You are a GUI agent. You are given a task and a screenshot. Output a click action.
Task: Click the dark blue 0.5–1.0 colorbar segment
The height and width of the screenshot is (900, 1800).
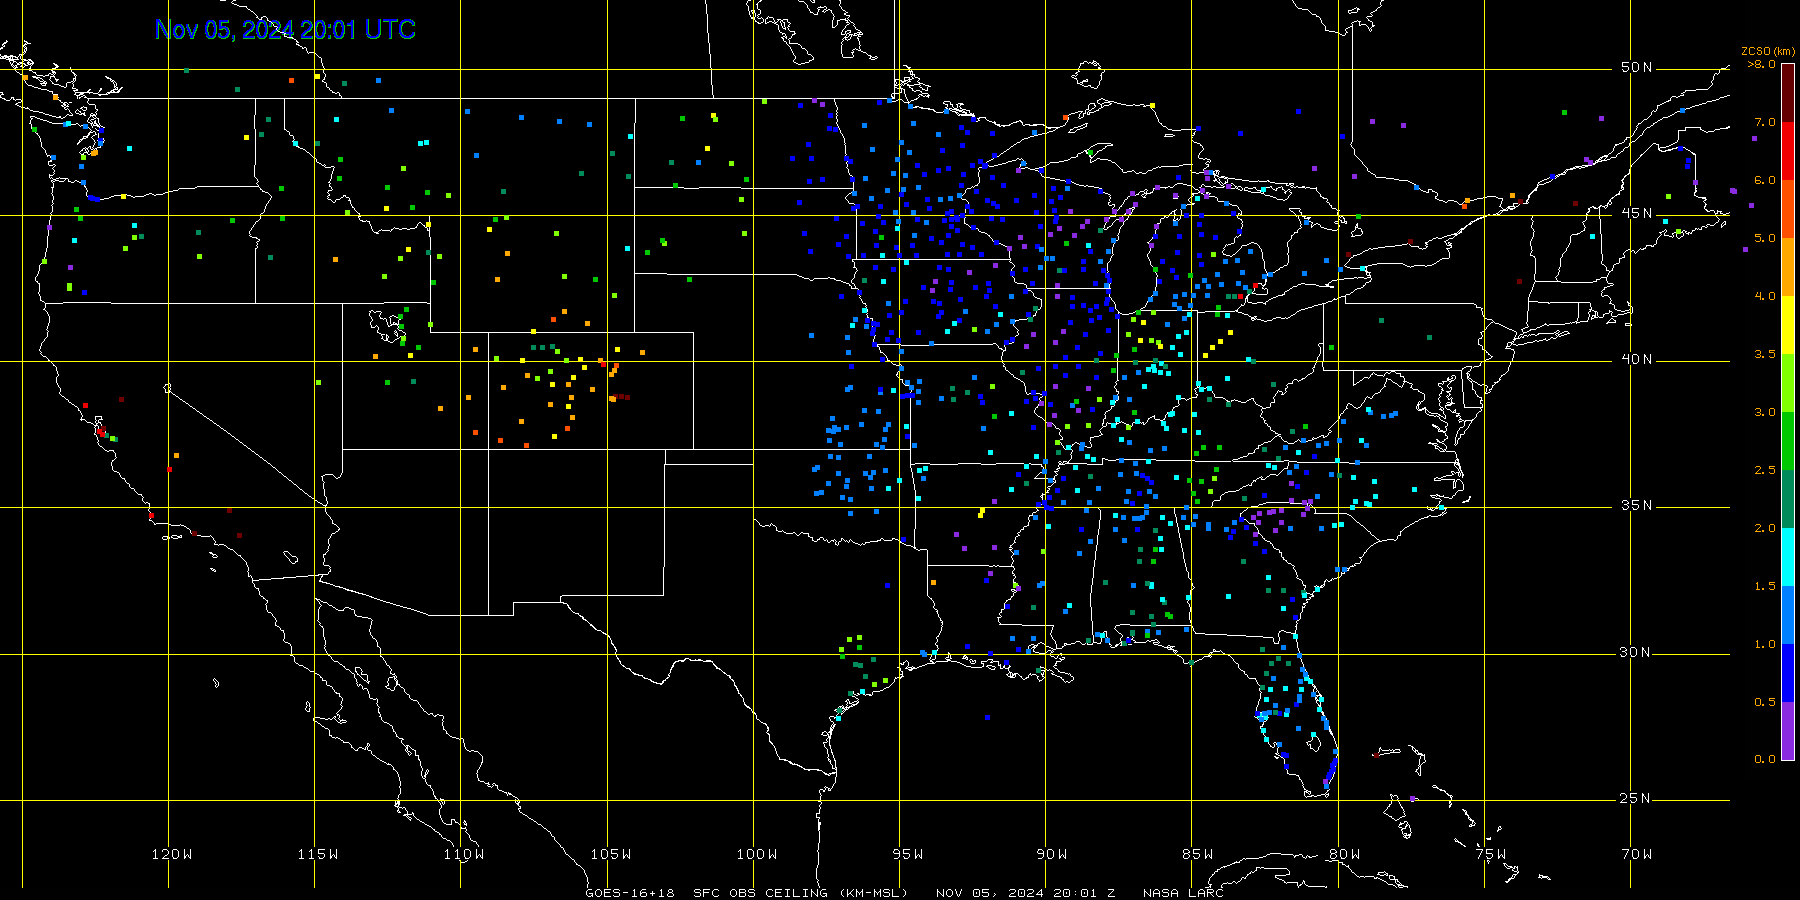click(x=1787, y=673)
